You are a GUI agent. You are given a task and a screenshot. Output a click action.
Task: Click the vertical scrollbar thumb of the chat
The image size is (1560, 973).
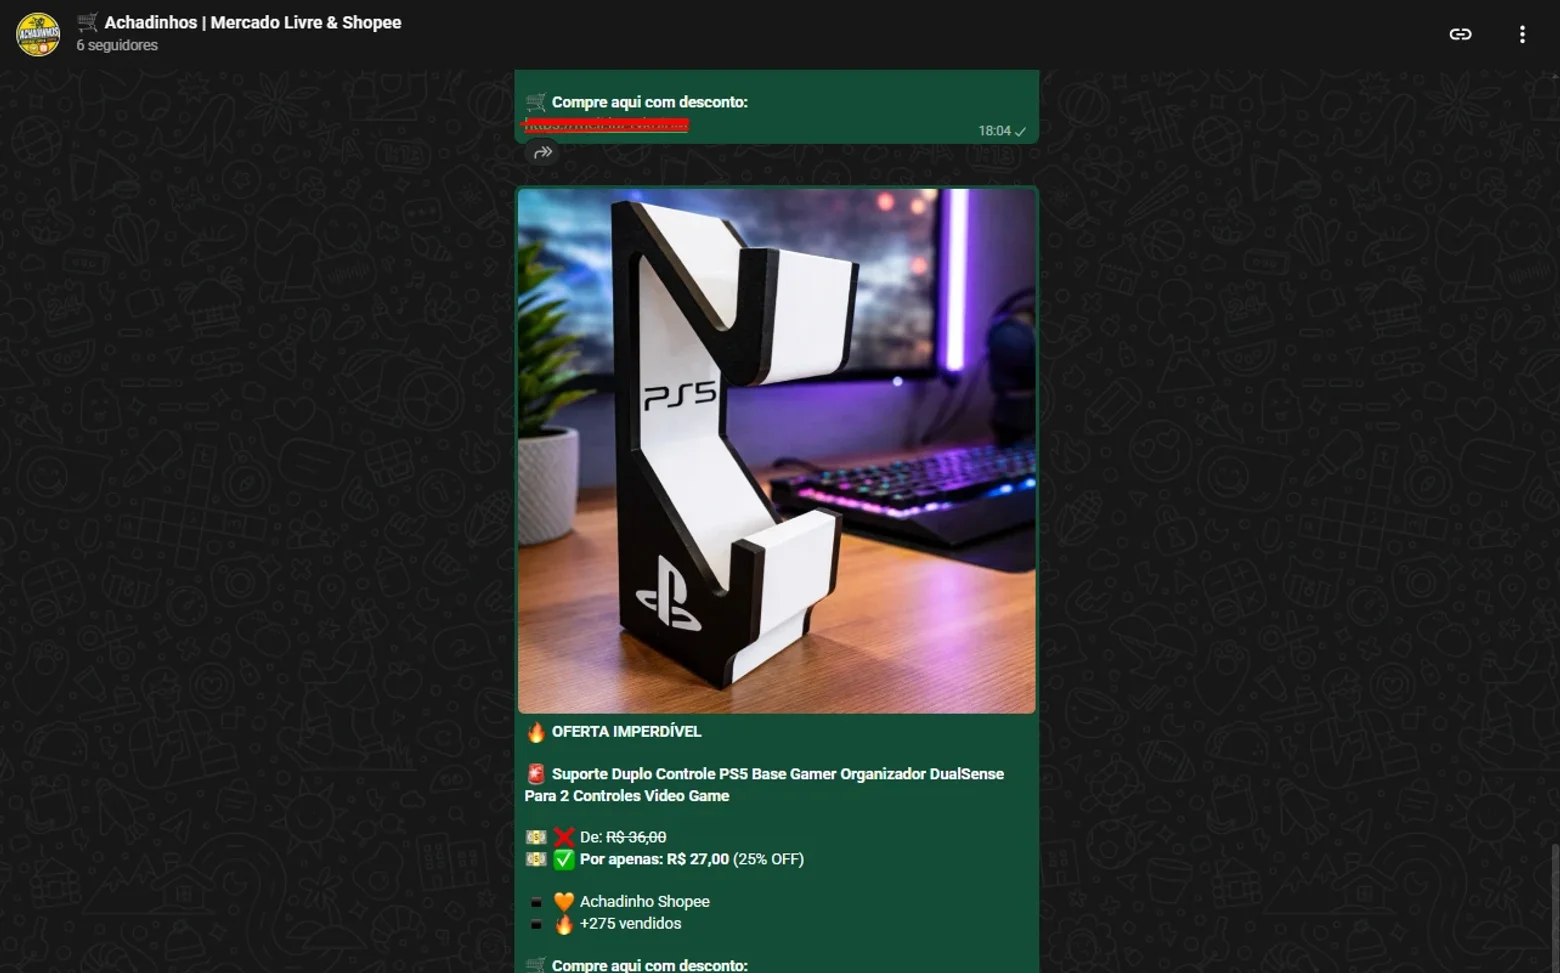click(x=1555, y=908)
